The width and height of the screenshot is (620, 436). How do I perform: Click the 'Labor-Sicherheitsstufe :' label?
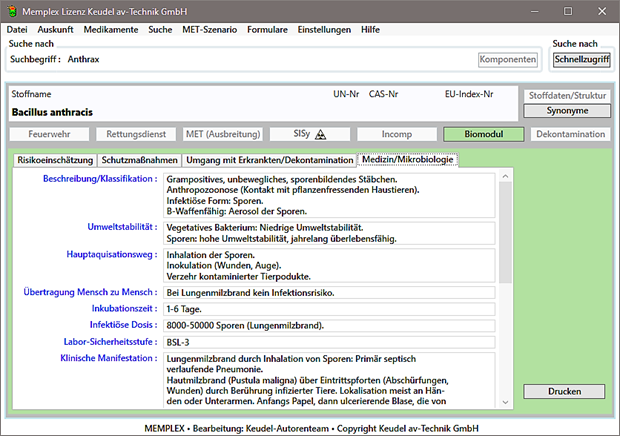pyautogui.click(x=110, y=342)
